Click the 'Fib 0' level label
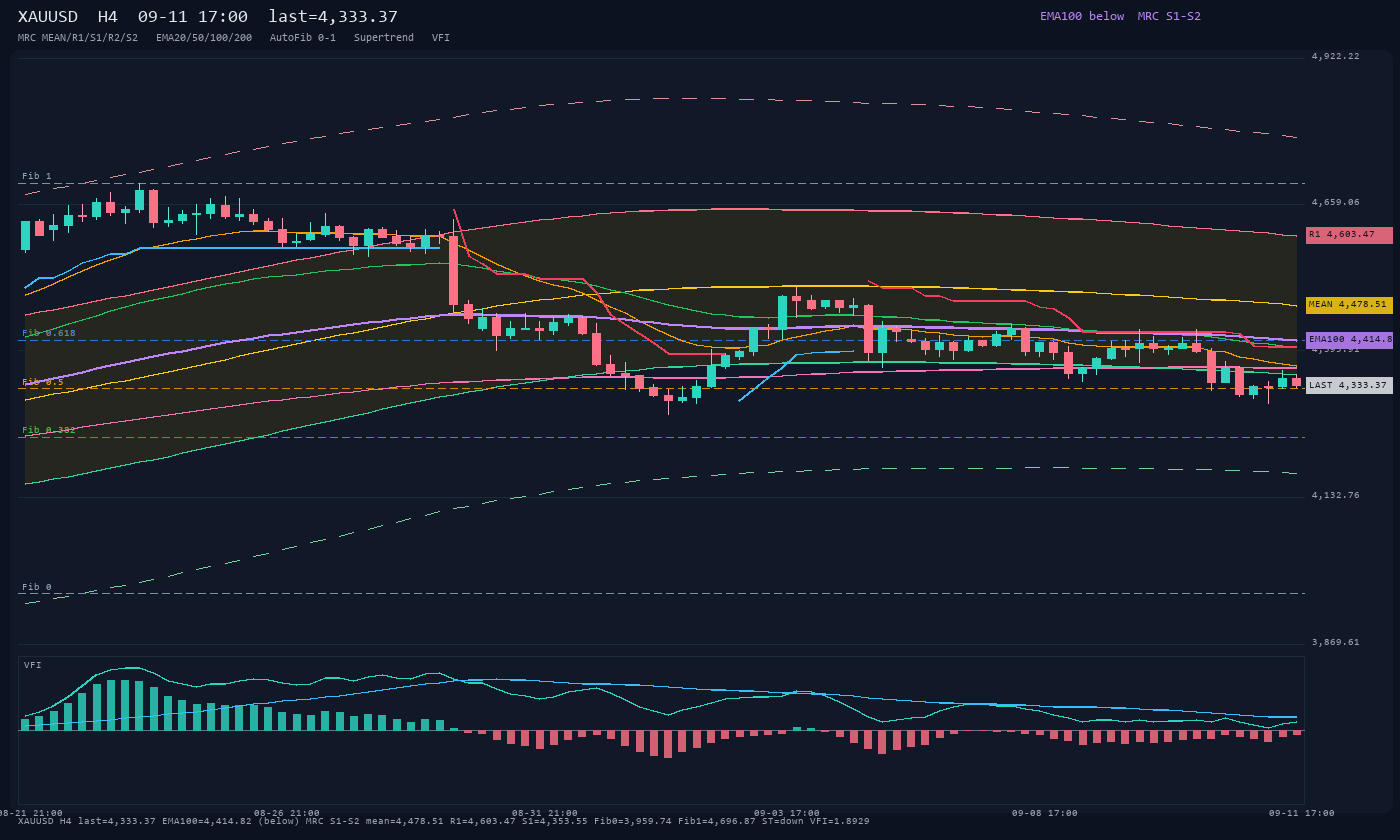The image size is (1400, 840). pos(37,587)
